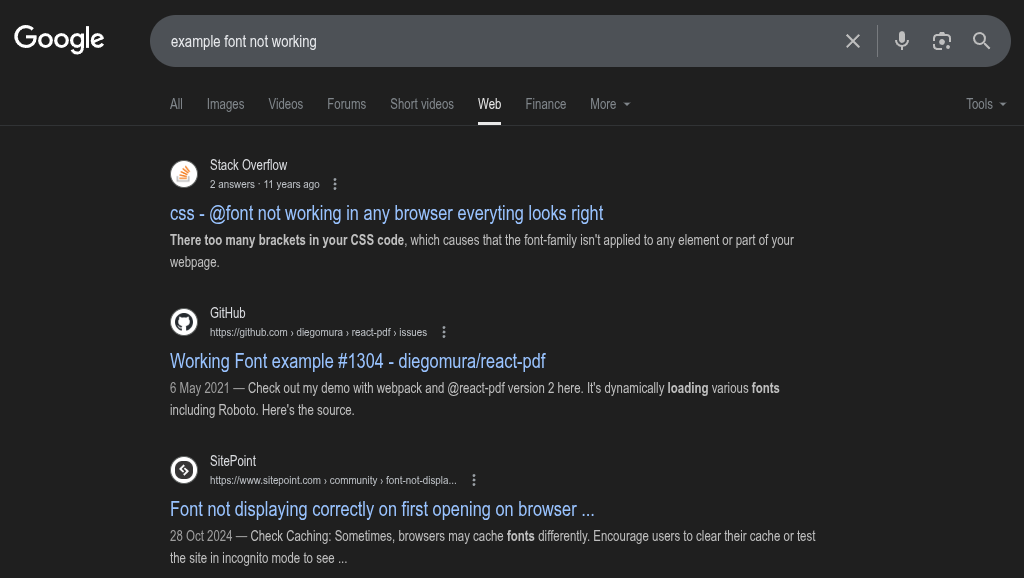The height and width of the screenshot is (578, 1024).
Task: Switch to the Images tab
Action: click(x=225, y=104)
